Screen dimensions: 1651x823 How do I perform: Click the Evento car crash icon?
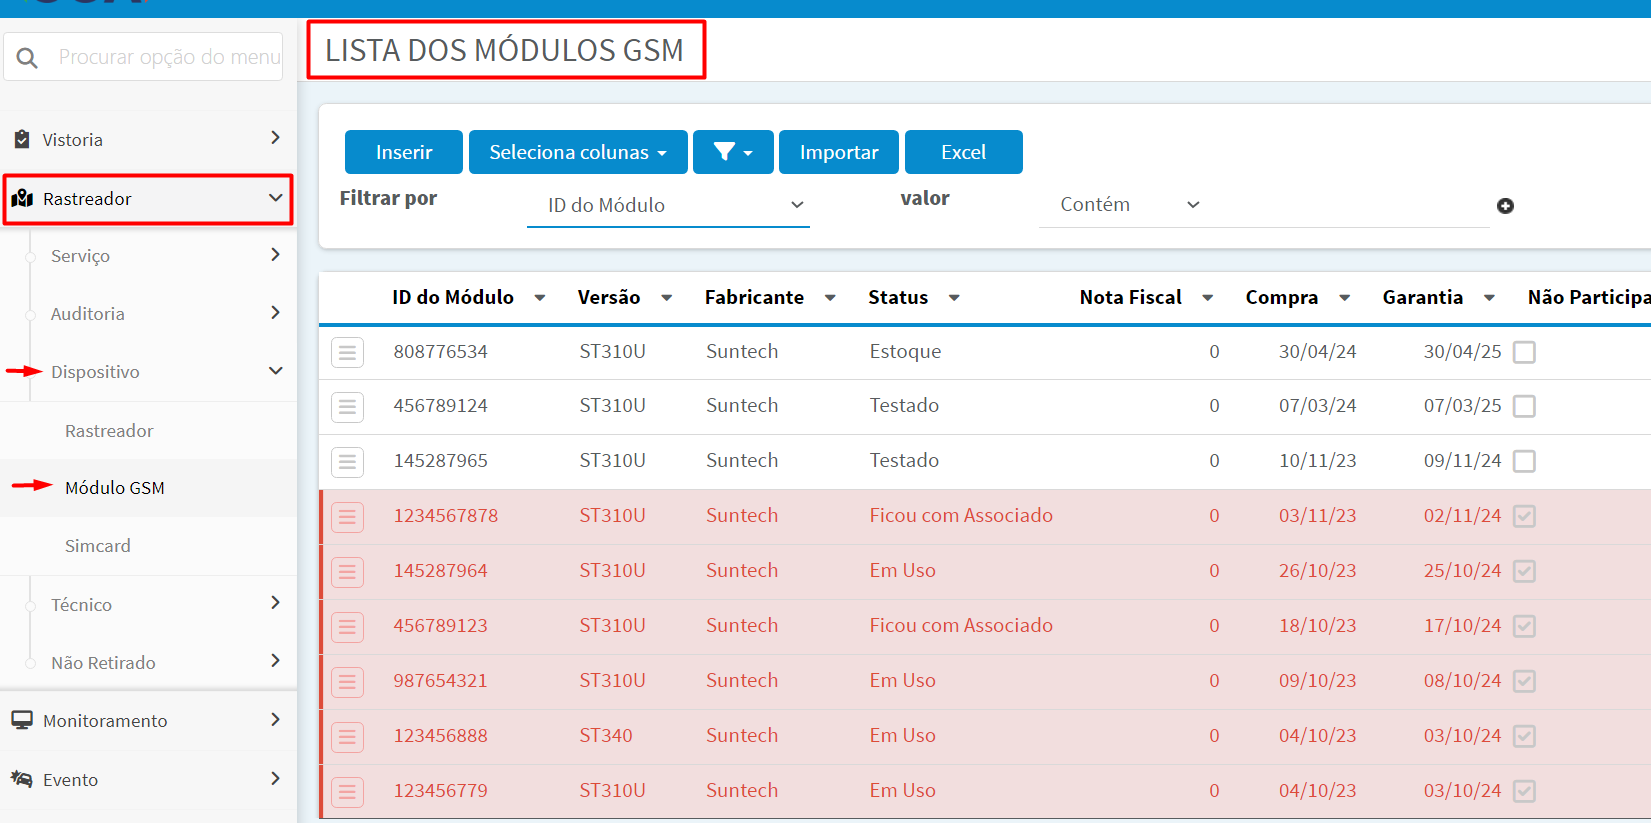coord(22,779)
